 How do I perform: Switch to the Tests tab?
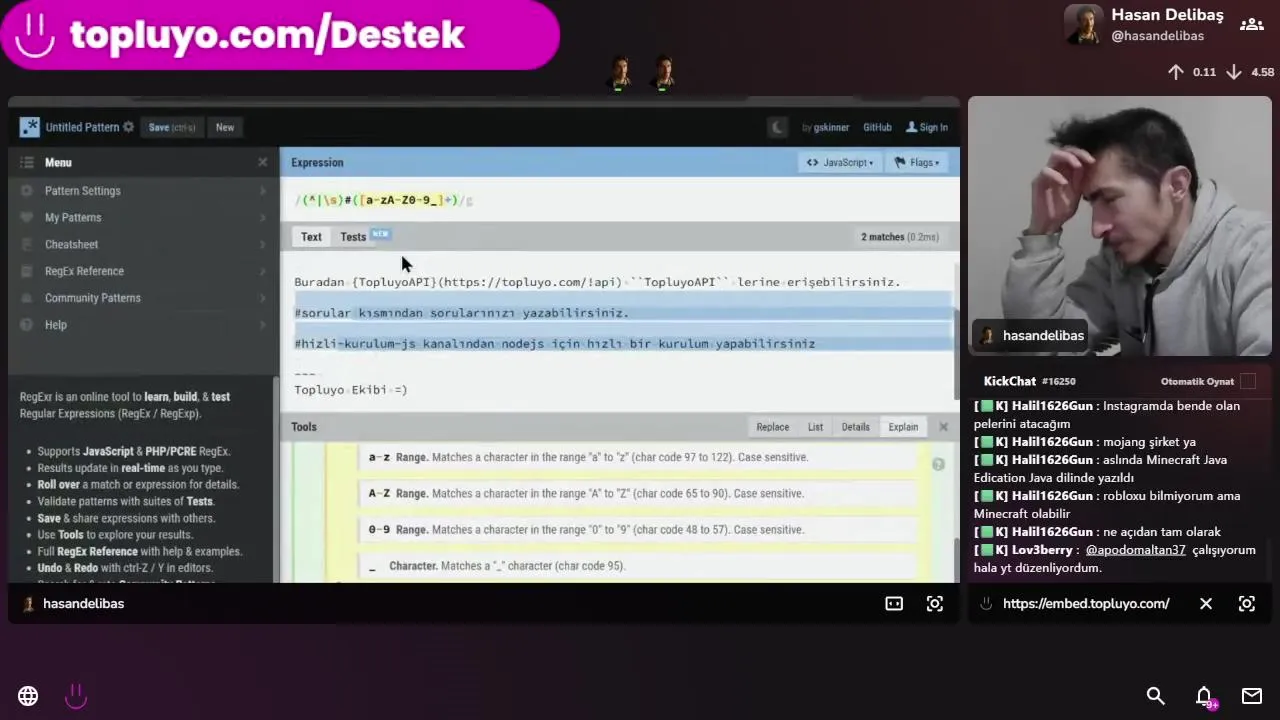coord(353,237)
